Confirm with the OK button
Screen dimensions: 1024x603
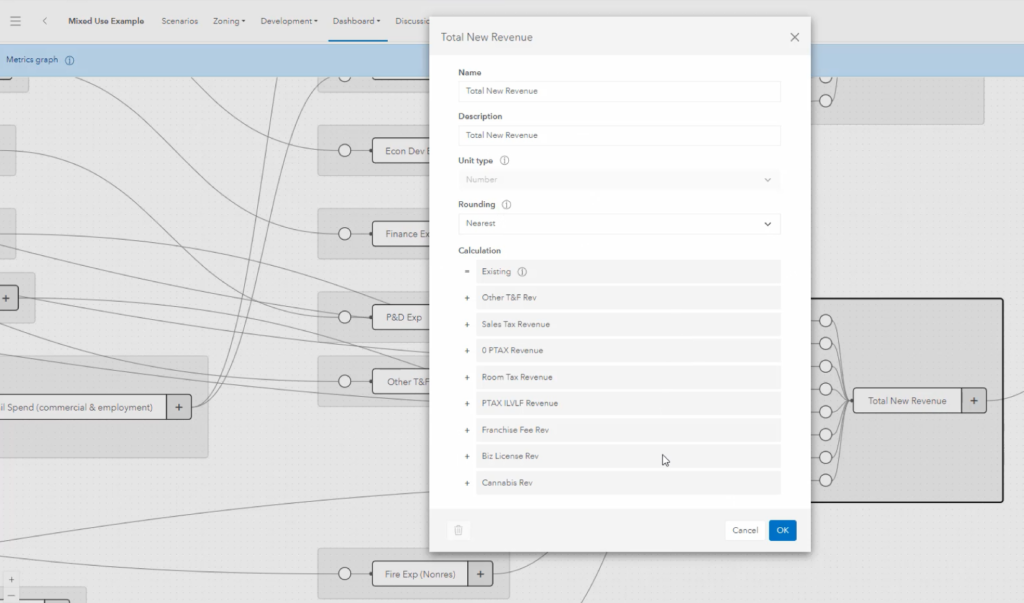tap(782, 530)
